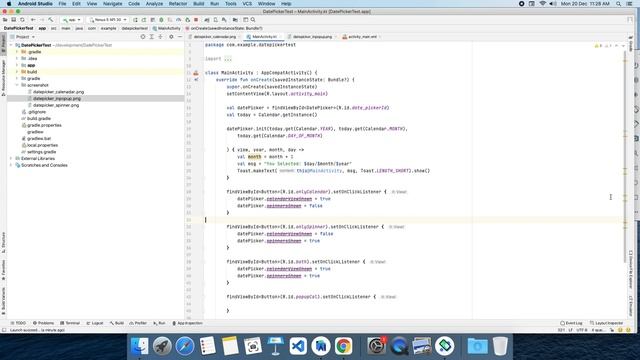Screen dimensions: 640x360
Task: Collapse the DatePickerTest root folder
Action: tap(11, 45)
